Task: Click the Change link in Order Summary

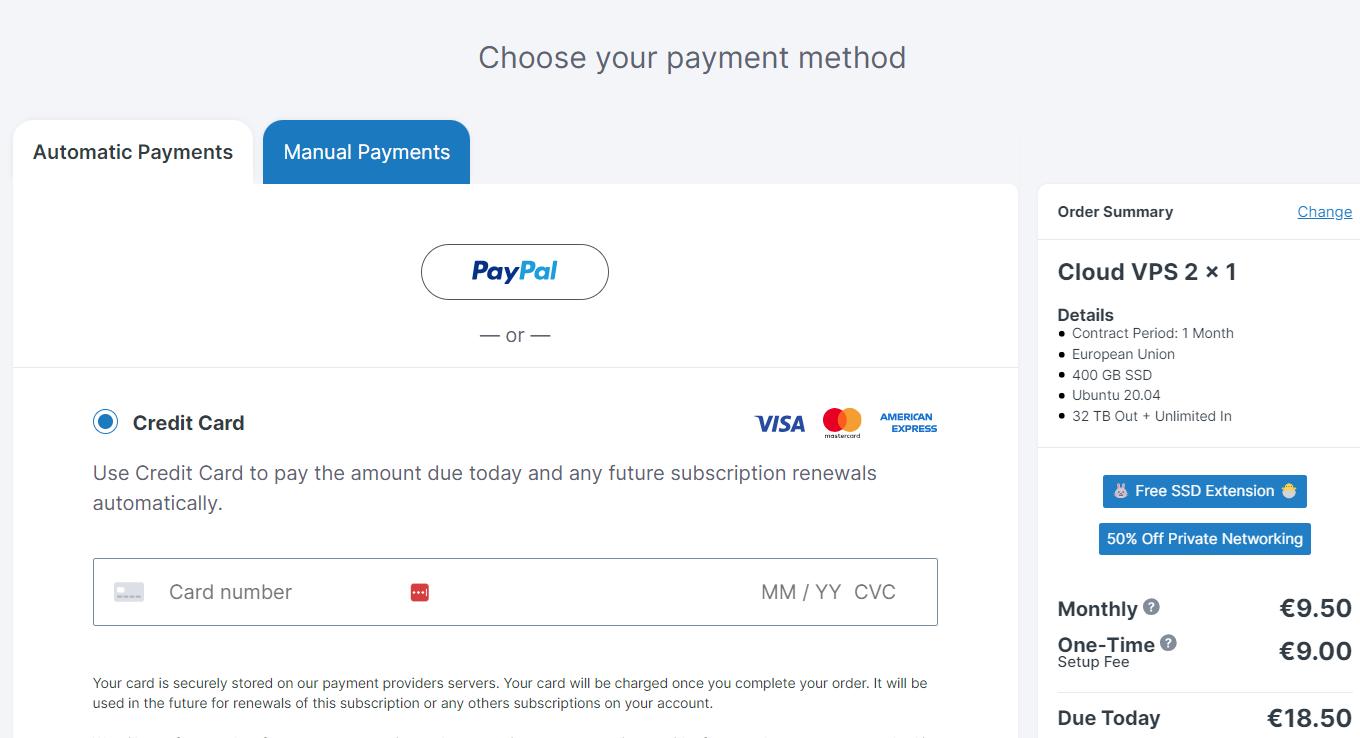Action: point(1324,212)
